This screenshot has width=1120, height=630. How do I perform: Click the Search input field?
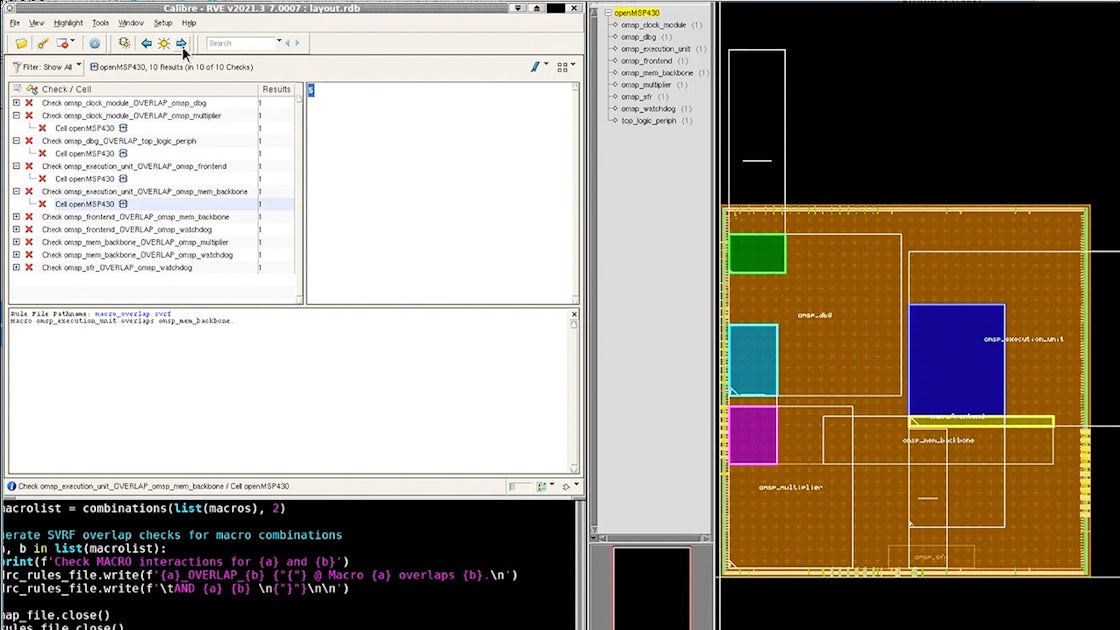[240, 43]
